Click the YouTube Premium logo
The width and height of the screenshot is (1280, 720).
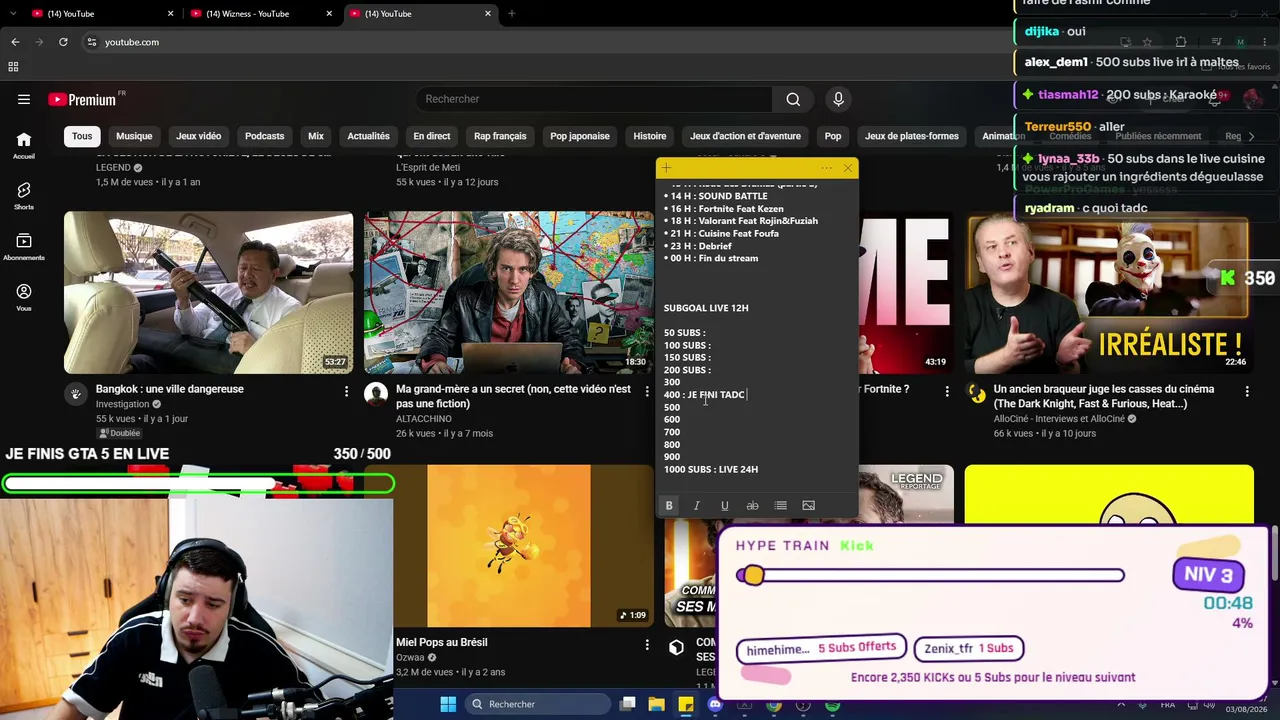[82, 99]
